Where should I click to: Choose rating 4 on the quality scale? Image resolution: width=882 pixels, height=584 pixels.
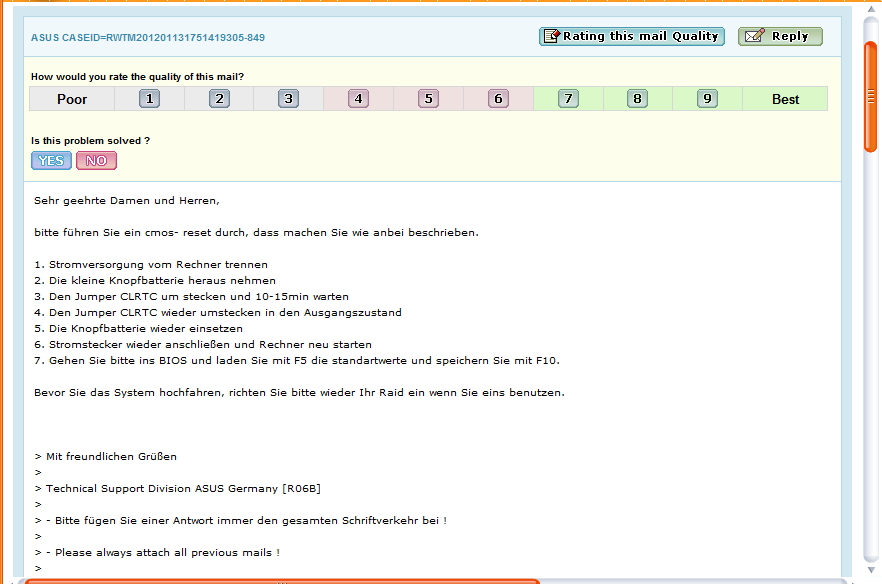click(x=358, y=99)
